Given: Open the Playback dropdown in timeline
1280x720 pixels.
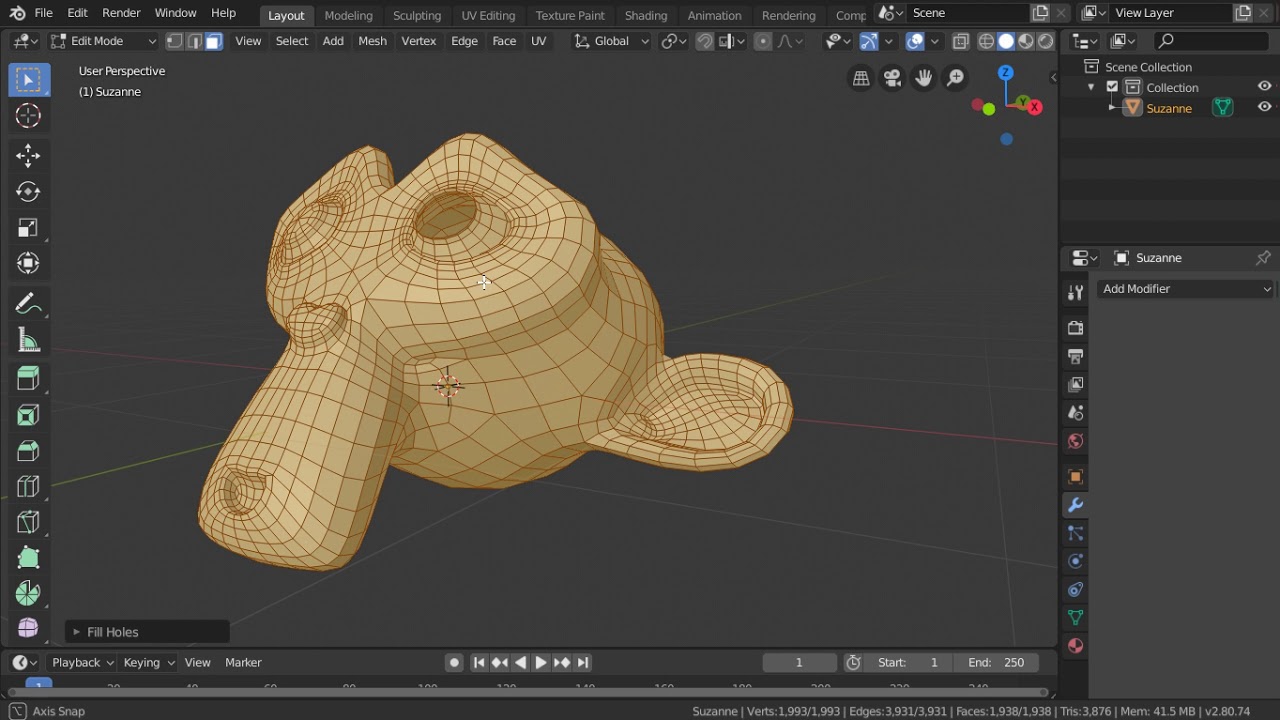Looking at the screenshot, I should click(x=82, y=662).
